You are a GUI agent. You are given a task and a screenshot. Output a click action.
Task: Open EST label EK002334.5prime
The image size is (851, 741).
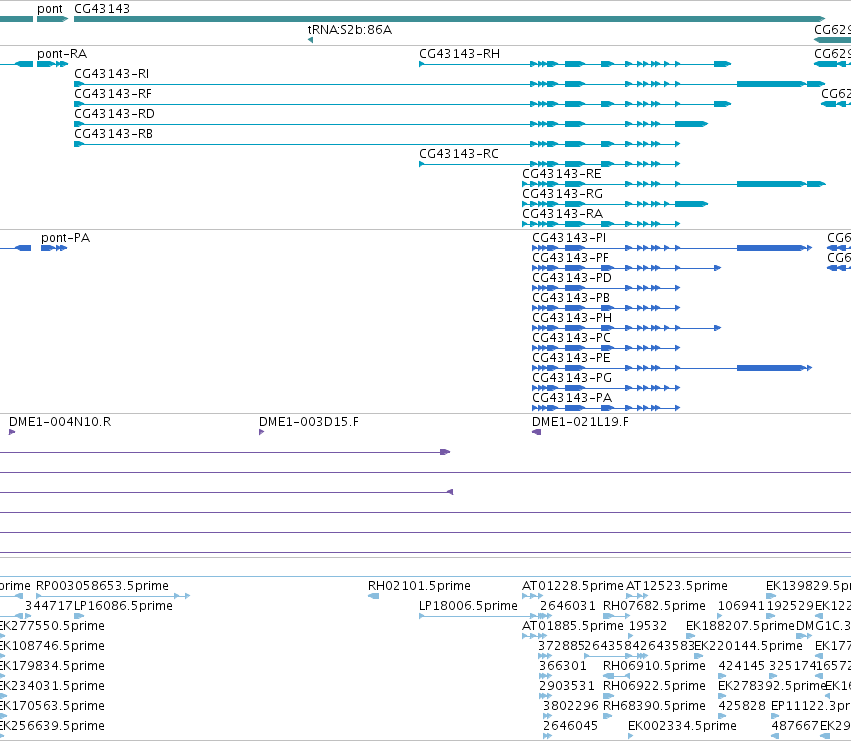682,727
